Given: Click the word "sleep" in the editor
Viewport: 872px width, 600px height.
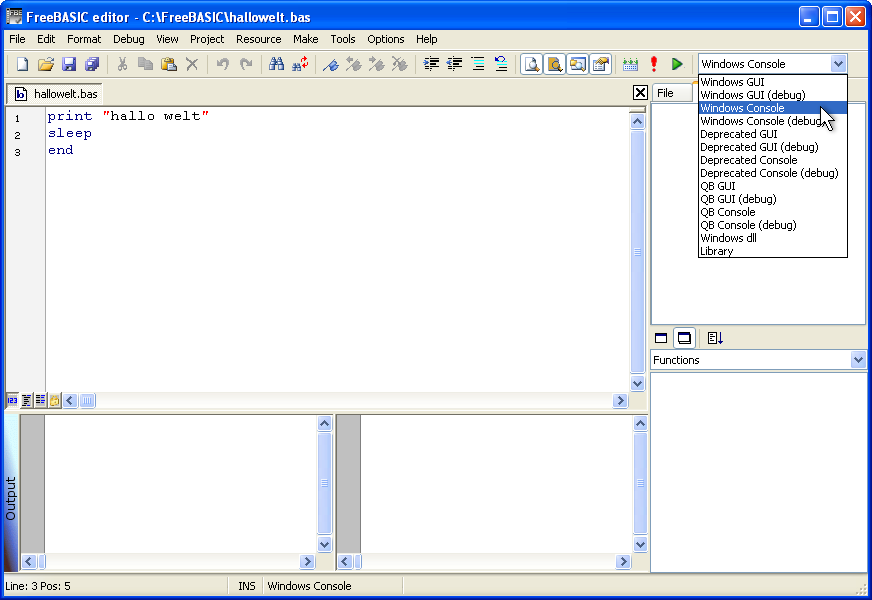Looking at the screenshot, I should pyautogui.click(x=70, y=133).
